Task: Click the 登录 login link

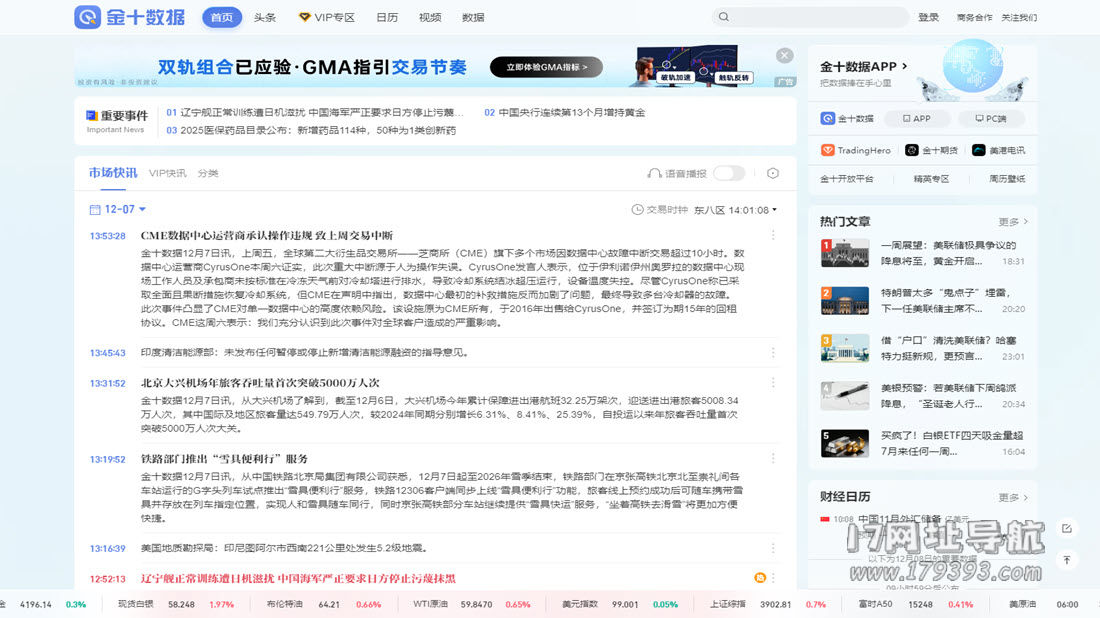Action: click(928, 17)
